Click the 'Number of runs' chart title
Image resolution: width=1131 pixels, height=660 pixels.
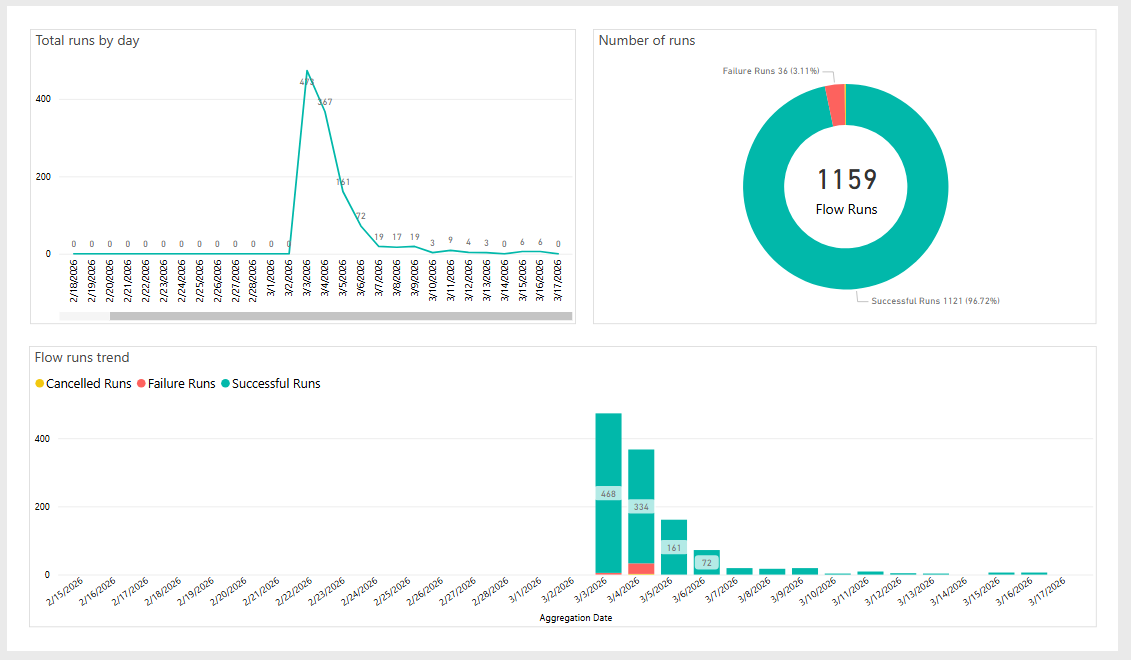point(647,40)
